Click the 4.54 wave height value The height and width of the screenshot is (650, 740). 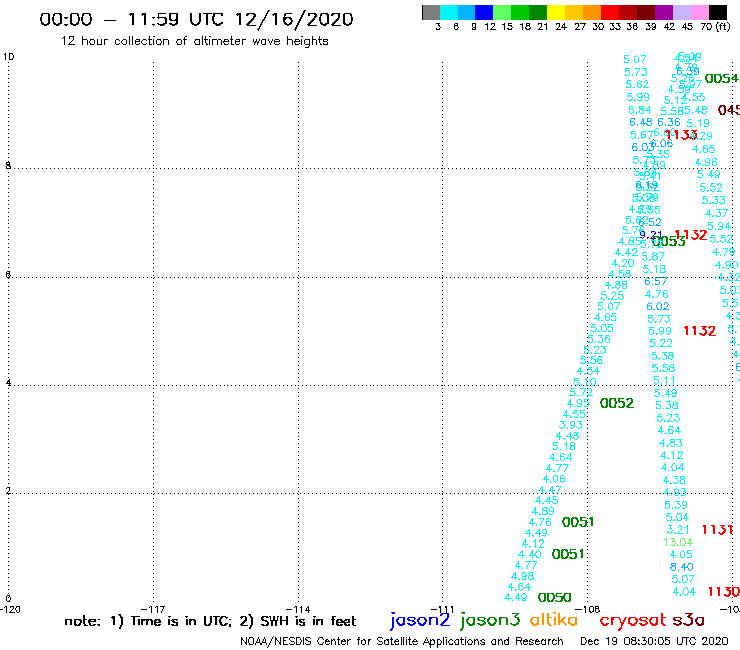pos(588,371)
